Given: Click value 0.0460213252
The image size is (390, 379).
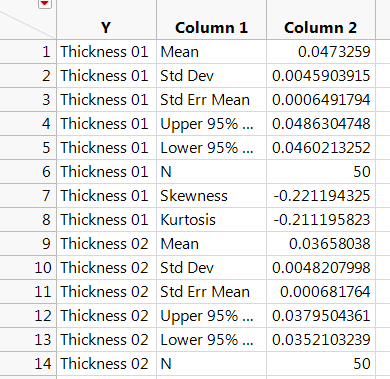Looking at the screenshot, I should point(321,148).
